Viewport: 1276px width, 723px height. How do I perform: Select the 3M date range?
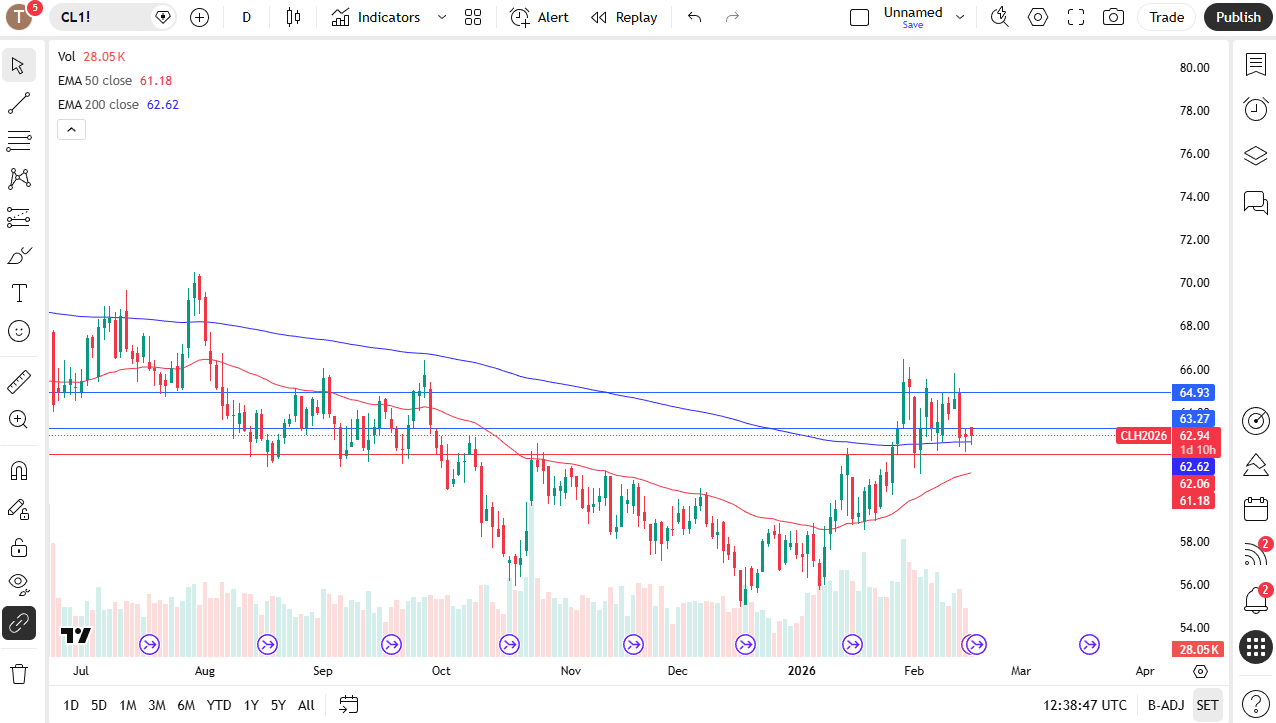click(157, 705)
